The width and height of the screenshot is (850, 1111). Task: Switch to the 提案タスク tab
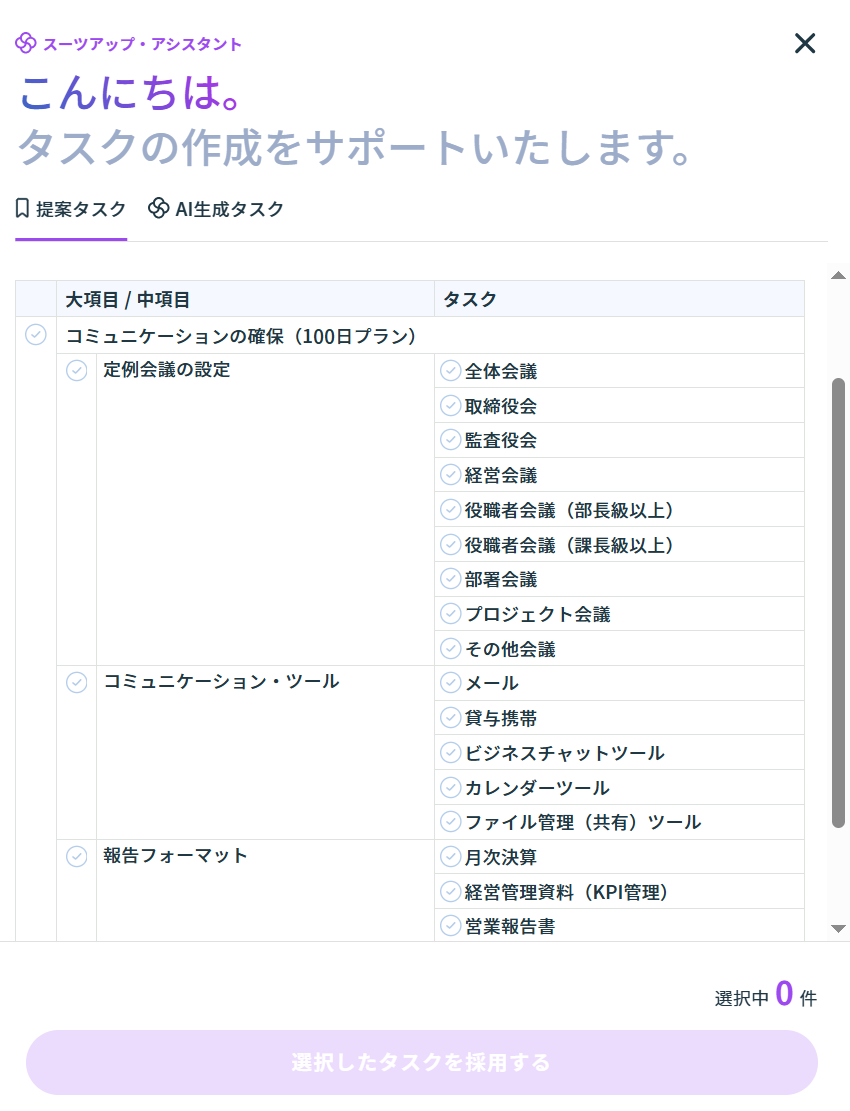[x=71, y=209]
